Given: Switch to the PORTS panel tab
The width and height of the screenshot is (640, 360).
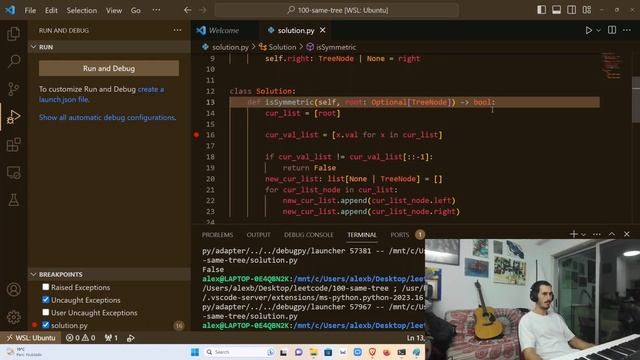Looking at the screenshot, I should coord(400,235).
